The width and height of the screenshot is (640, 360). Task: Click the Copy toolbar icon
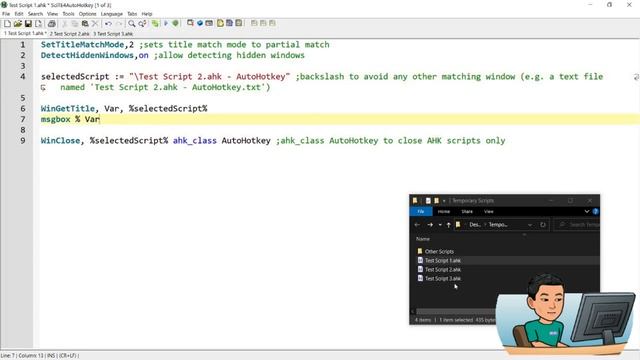75,24
